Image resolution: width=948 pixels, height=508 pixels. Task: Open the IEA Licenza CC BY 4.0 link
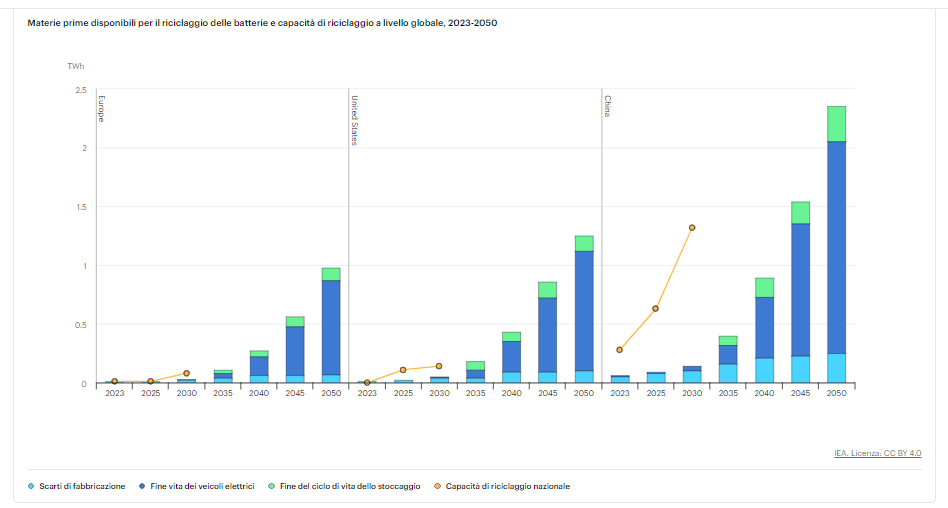(x=877, y=453)
